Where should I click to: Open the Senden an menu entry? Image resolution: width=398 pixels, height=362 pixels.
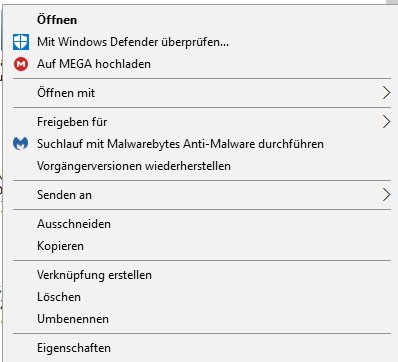tap(64, 195)
